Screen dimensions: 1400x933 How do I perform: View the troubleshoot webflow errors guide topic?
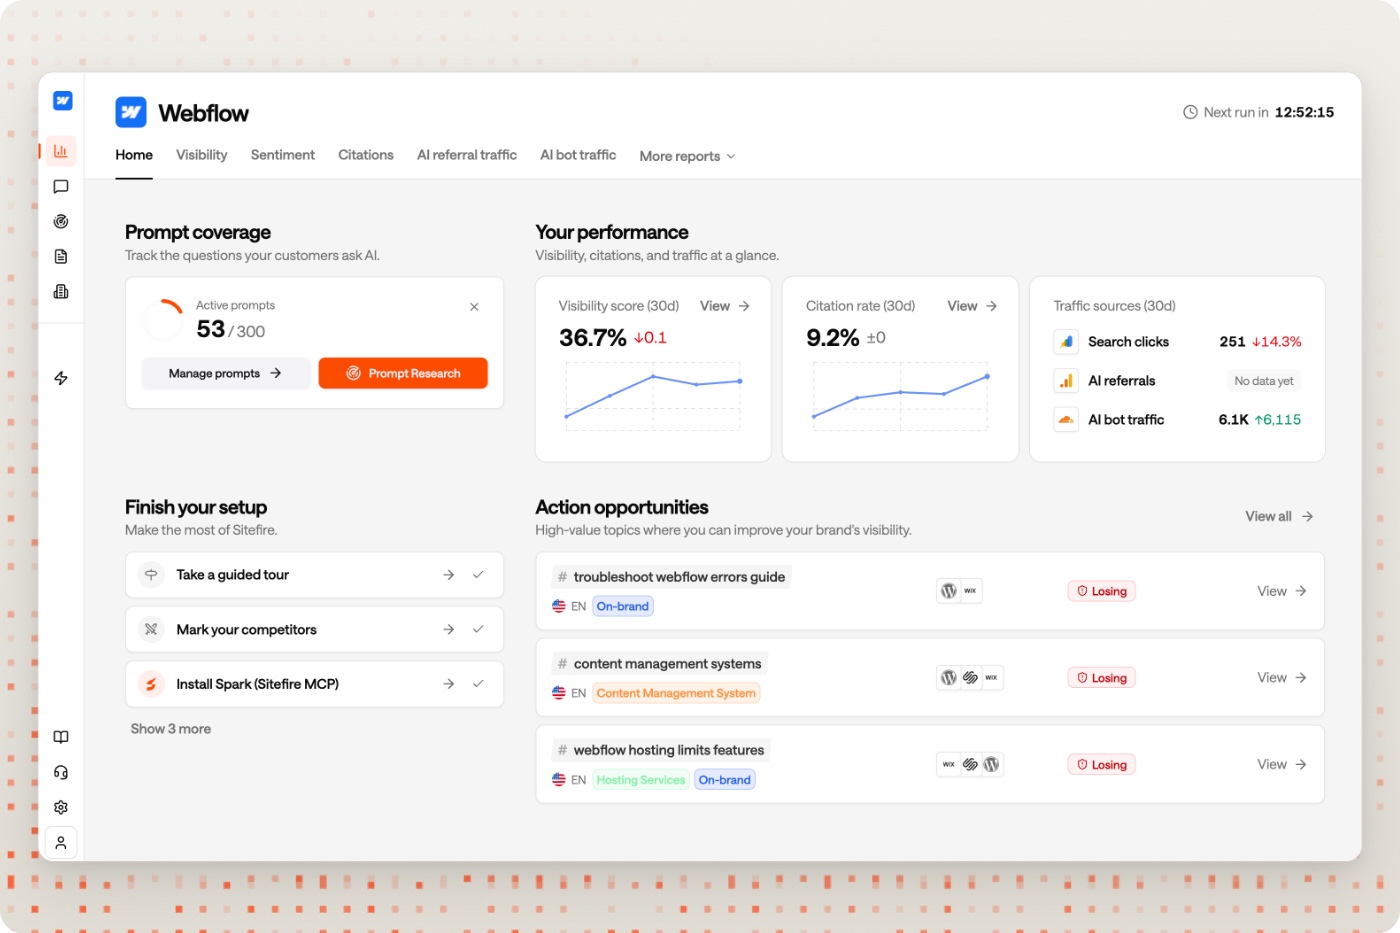(x=1282, y=591)
